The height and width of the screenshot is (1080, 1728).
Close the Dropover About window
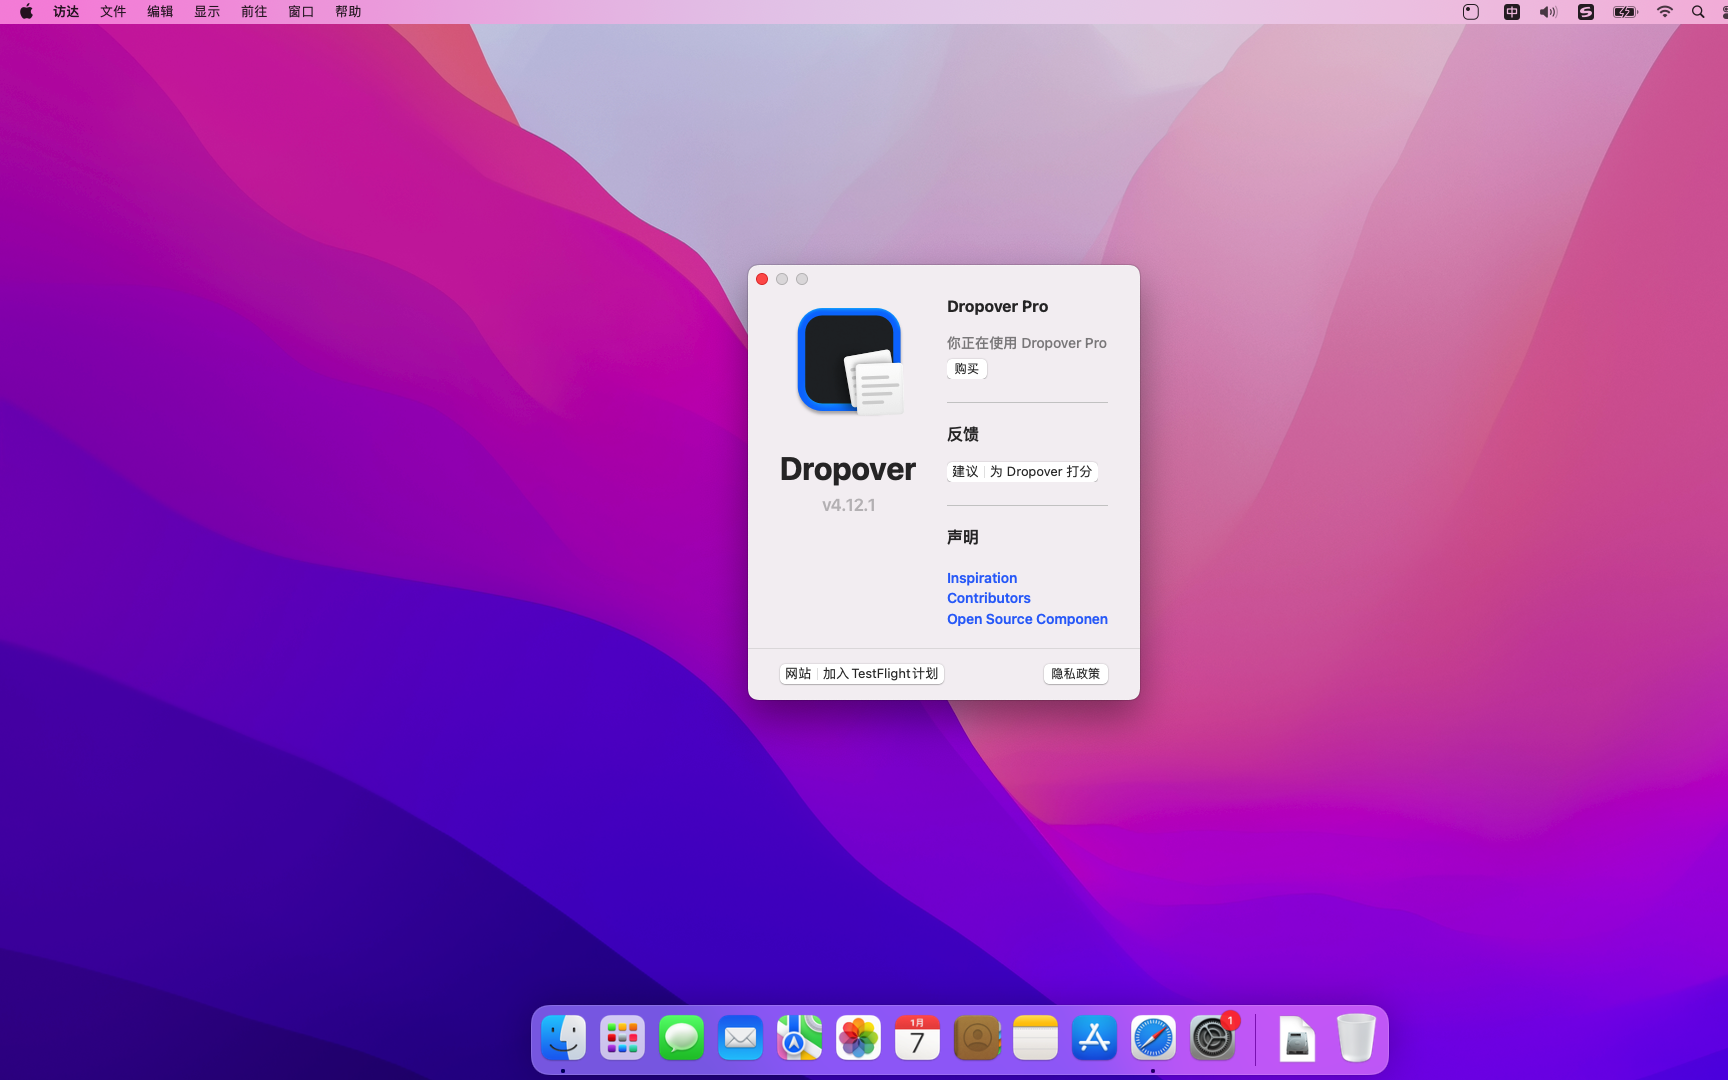click(x=762, y=279)
